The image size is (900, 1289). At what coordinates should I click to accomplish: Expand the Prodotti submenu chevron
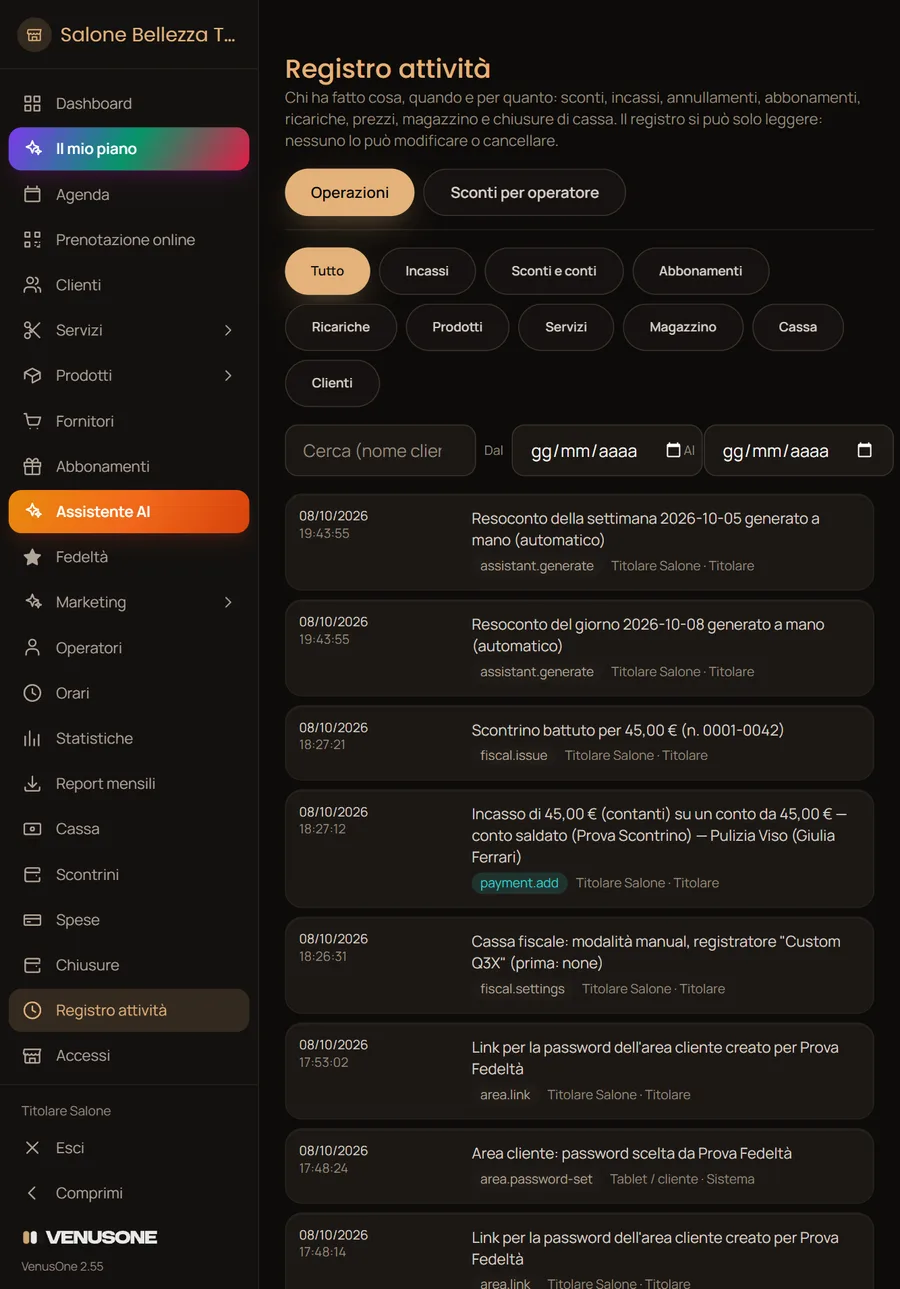click(x=228, y=376)
